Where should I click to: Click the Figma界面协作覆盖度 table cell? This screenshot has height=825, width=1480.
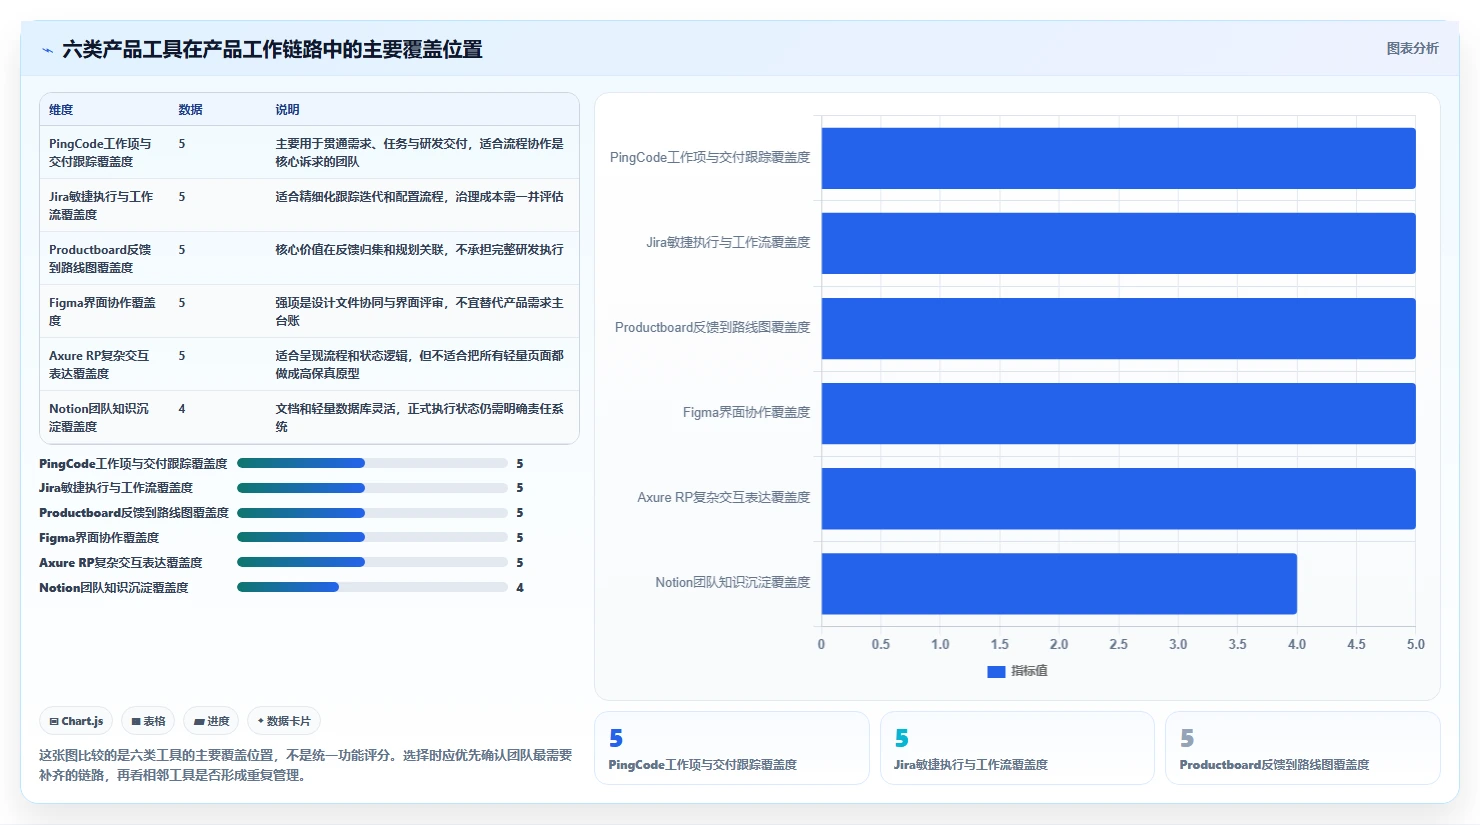tap(103, 311)
